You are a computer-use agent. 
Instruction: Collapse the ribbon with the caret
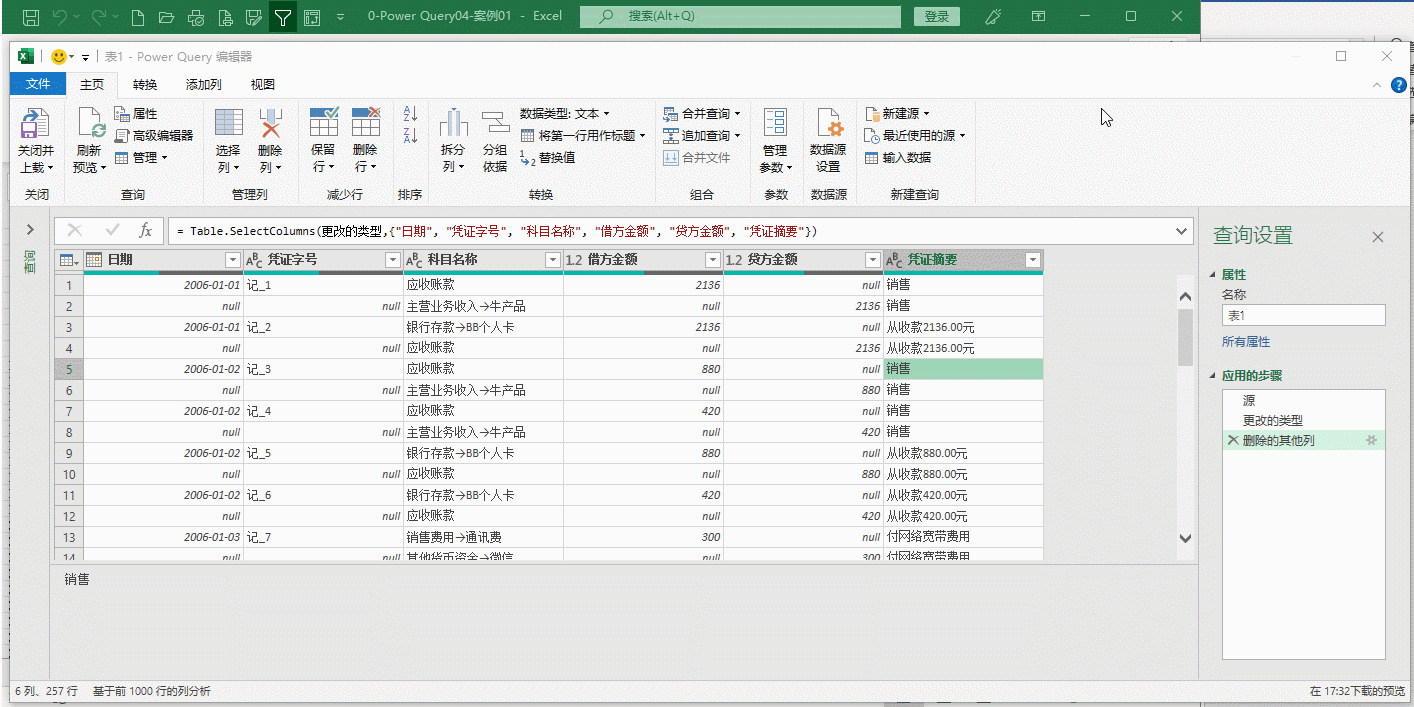tap(1379, 86)
